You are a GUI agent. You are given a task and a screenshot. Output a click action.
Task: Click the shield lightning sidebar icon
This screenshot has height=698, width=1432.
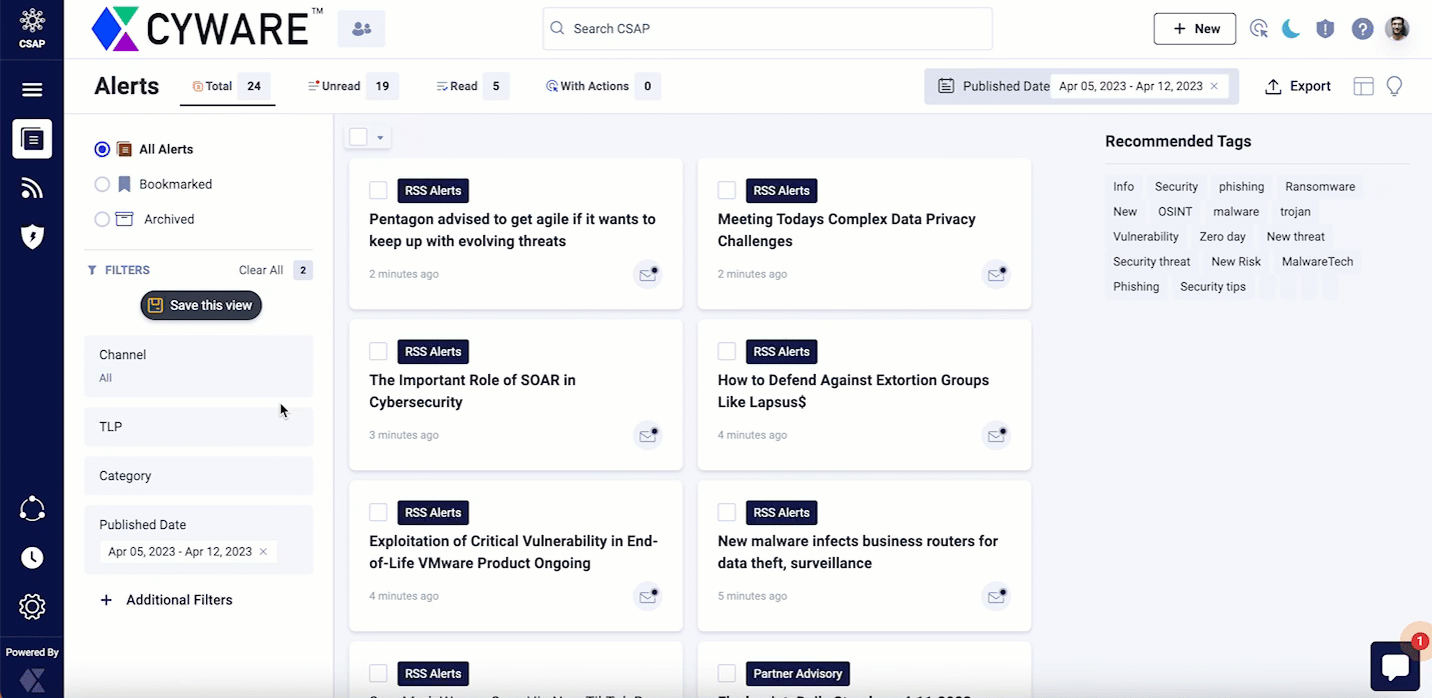[32, 237]
